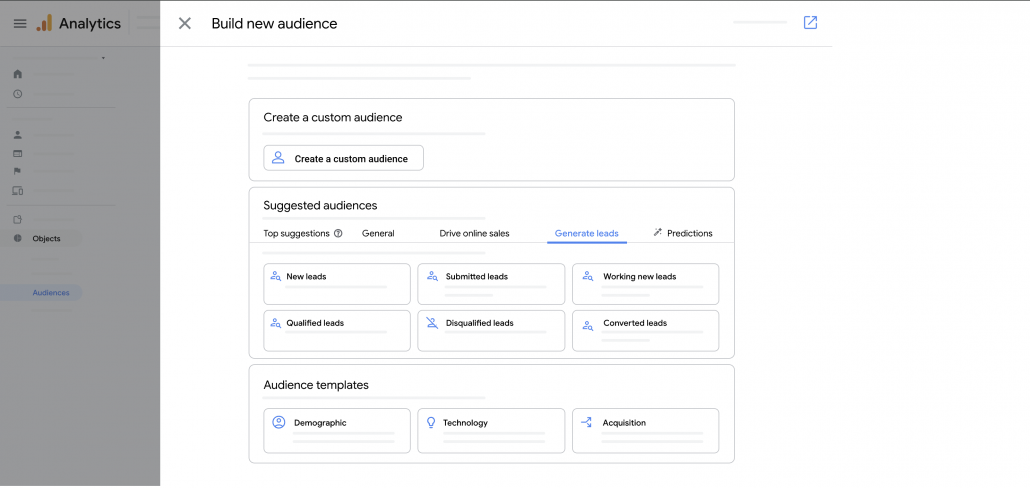Image resolution: width=1030 pixels, height=488 pixels.
Task: Click the Acquisition arrow icon
Action: pos(587,423)
